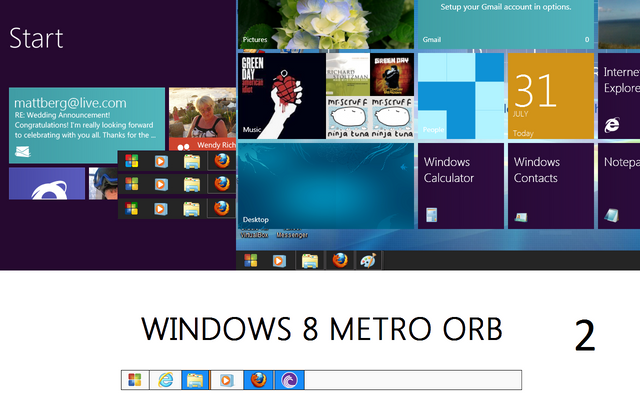
Task: Open the Wendy Rich photo tile
Action: (202, 118)
